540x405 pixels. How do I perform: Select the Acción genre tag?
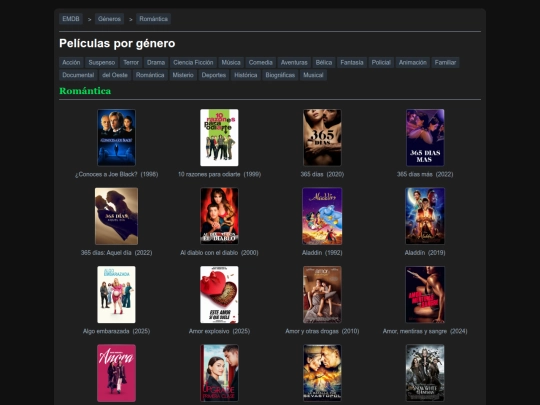(x=71, y=62)
